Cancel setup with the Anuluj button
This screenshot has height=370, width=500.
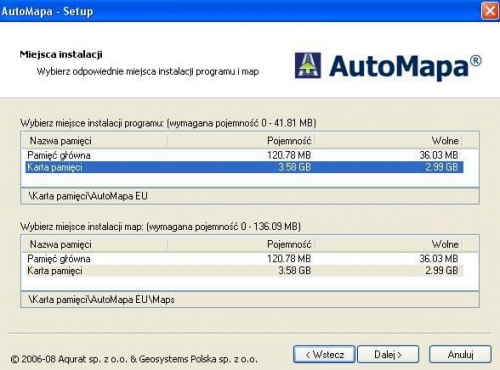pos(460,354)
